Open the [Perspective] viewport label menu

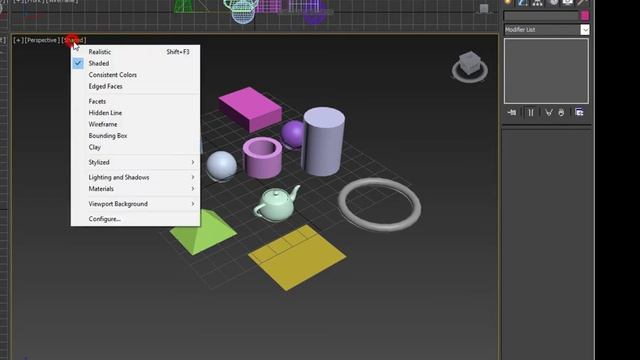point(42,40)
